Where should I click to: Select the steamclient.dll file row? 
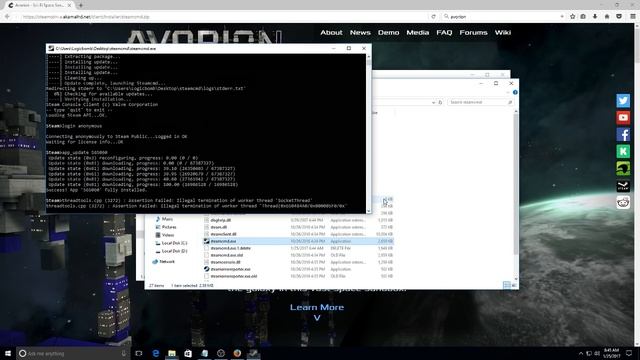pos(298,234)
